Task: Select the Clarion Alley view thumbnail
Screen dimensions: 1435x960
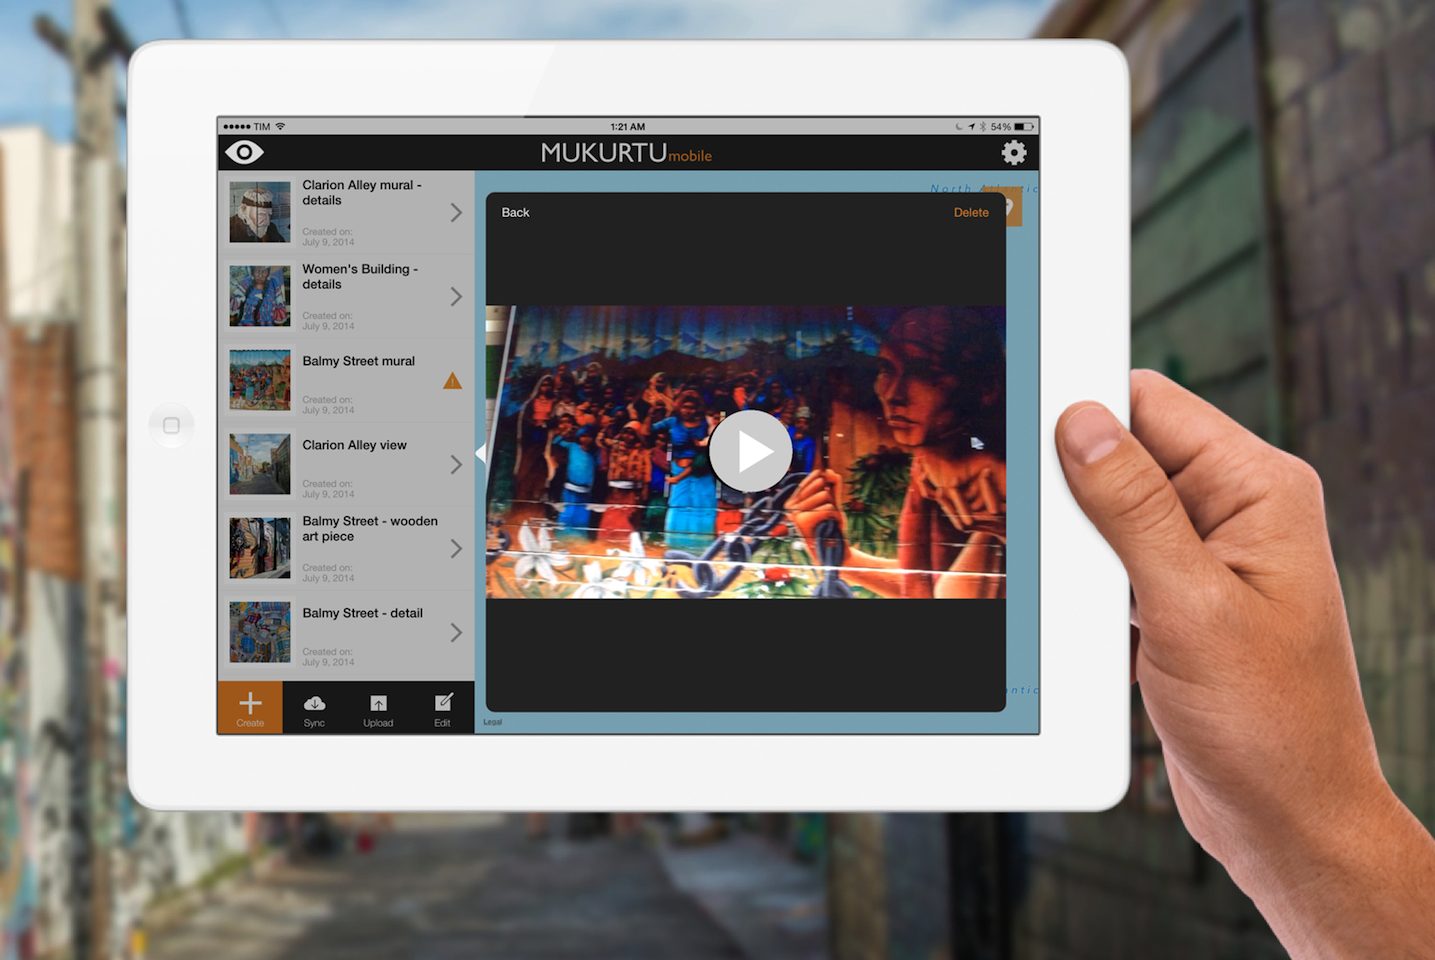Action: [x=260, y=464]
